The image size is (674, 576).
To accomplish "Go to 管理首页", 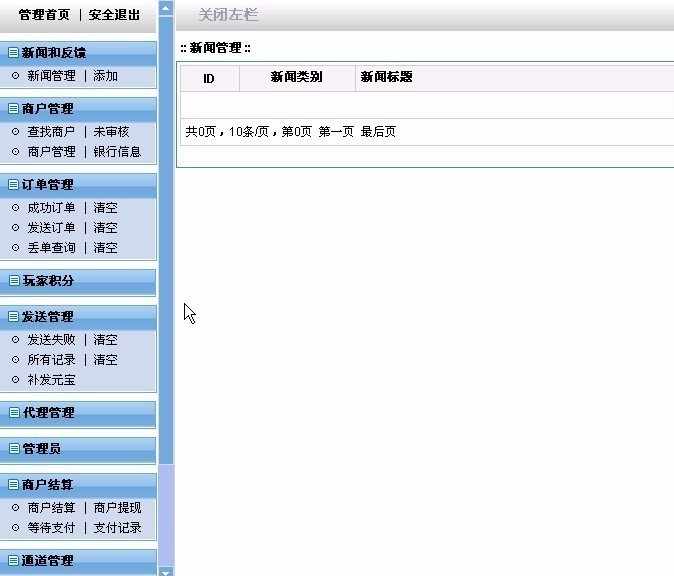I will 44,15.
